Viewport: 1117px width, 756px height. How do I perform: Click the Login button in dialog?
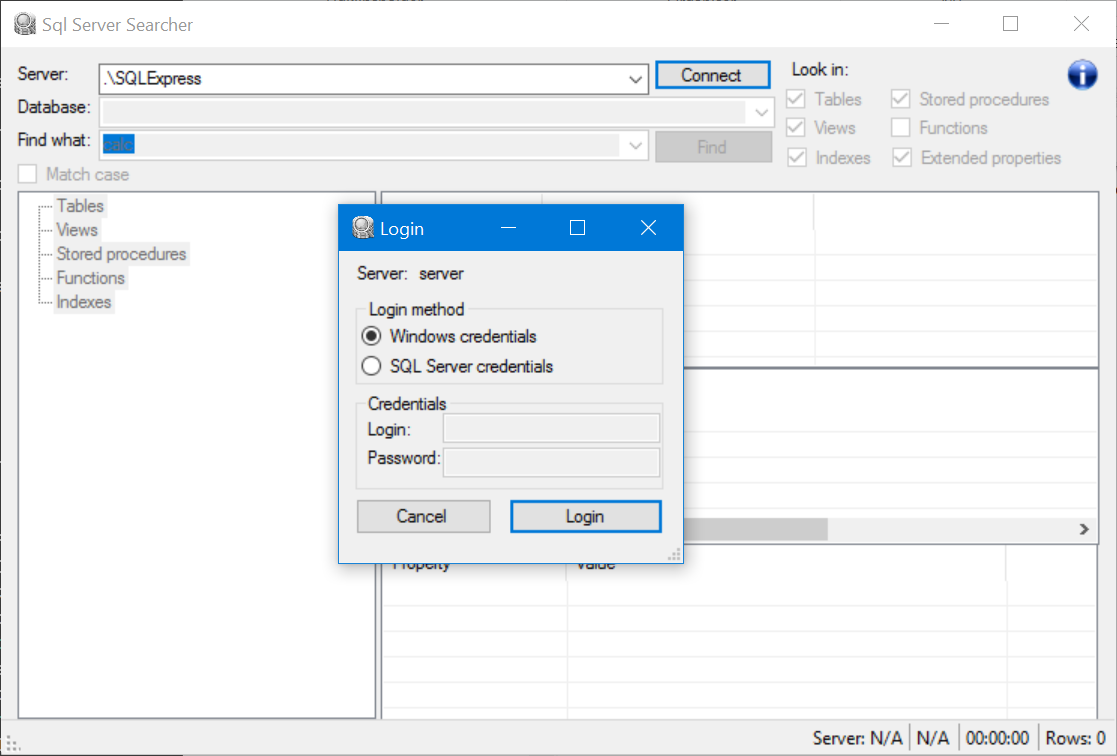(x=586, y=517)
